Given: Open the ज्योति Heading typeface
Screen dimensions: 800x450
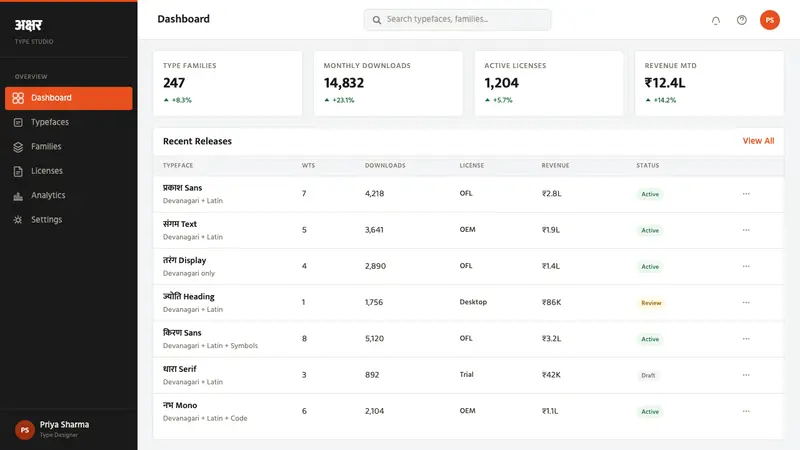Looking at the screenshot, I should pos(188,296).
